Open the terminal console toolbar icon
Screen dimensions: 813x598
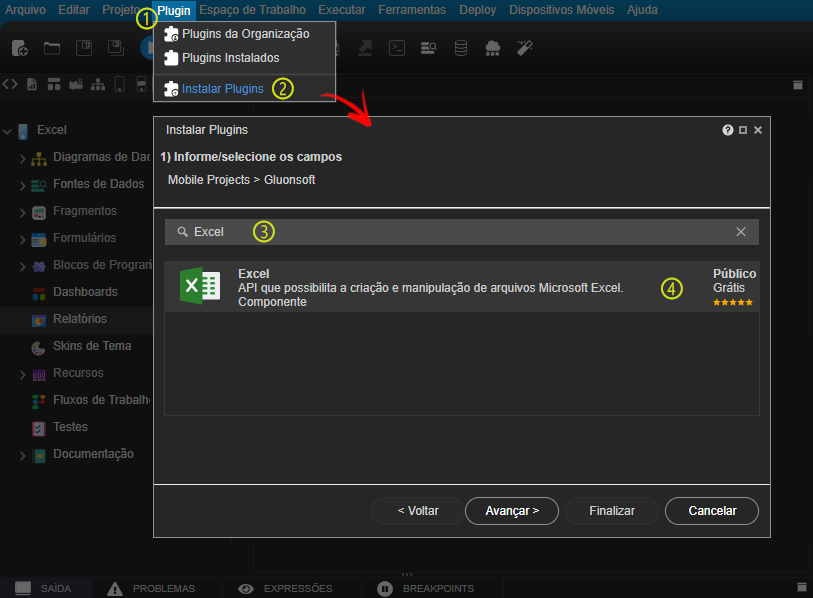pos(397,48)
